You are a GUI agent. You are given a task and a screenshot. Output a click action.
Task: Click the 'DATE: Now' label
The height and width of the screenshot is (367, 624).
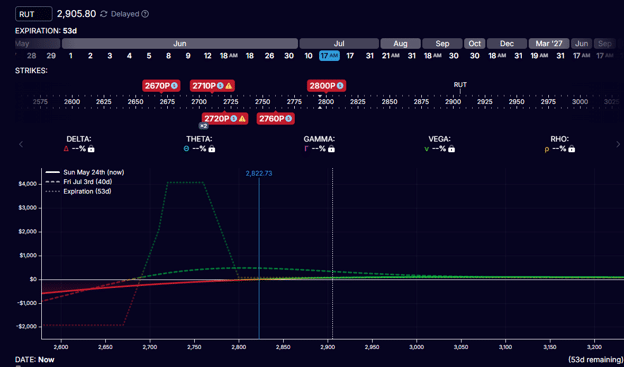tap(35, 360)
